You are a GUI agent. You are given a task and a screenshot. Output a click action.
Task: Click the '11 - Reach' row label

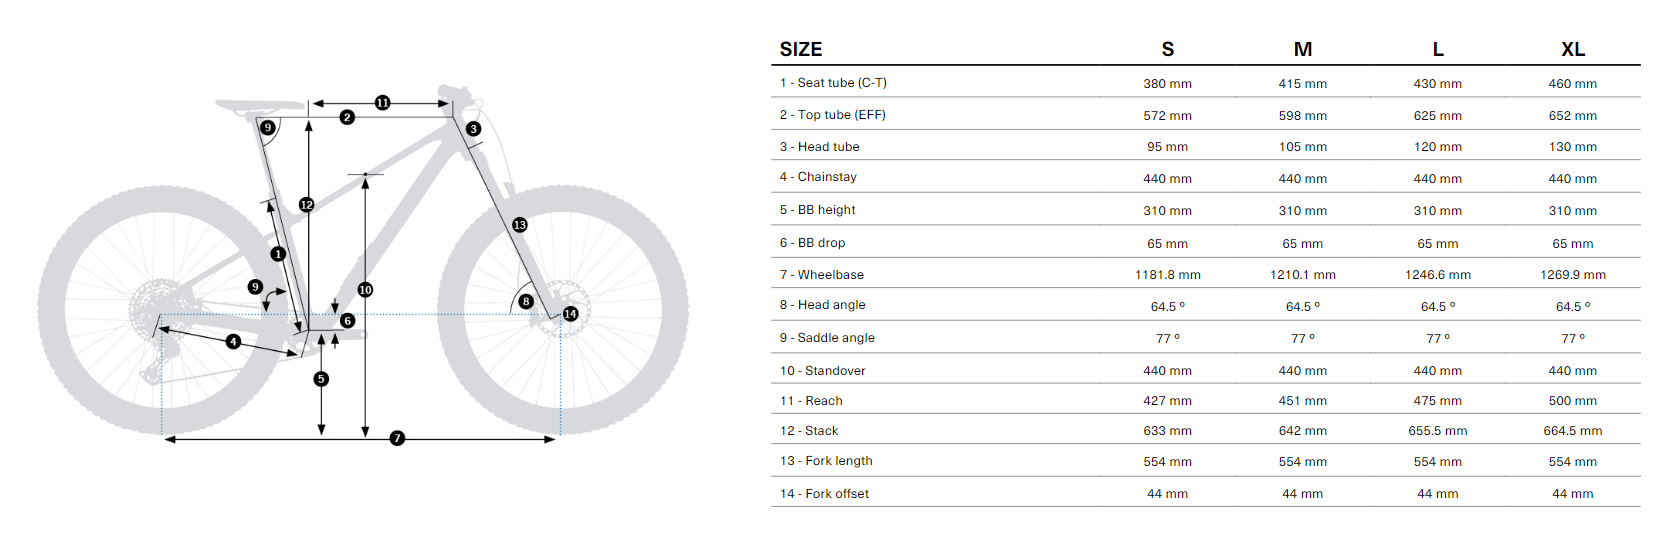click(x=811, y=401)
